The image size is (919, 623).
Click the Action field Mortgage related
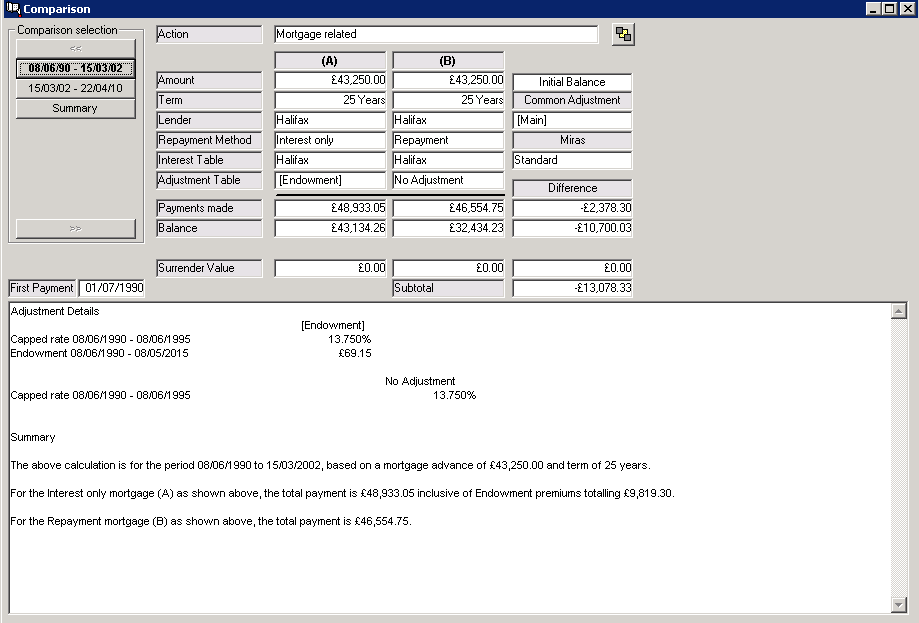[436, 34]
